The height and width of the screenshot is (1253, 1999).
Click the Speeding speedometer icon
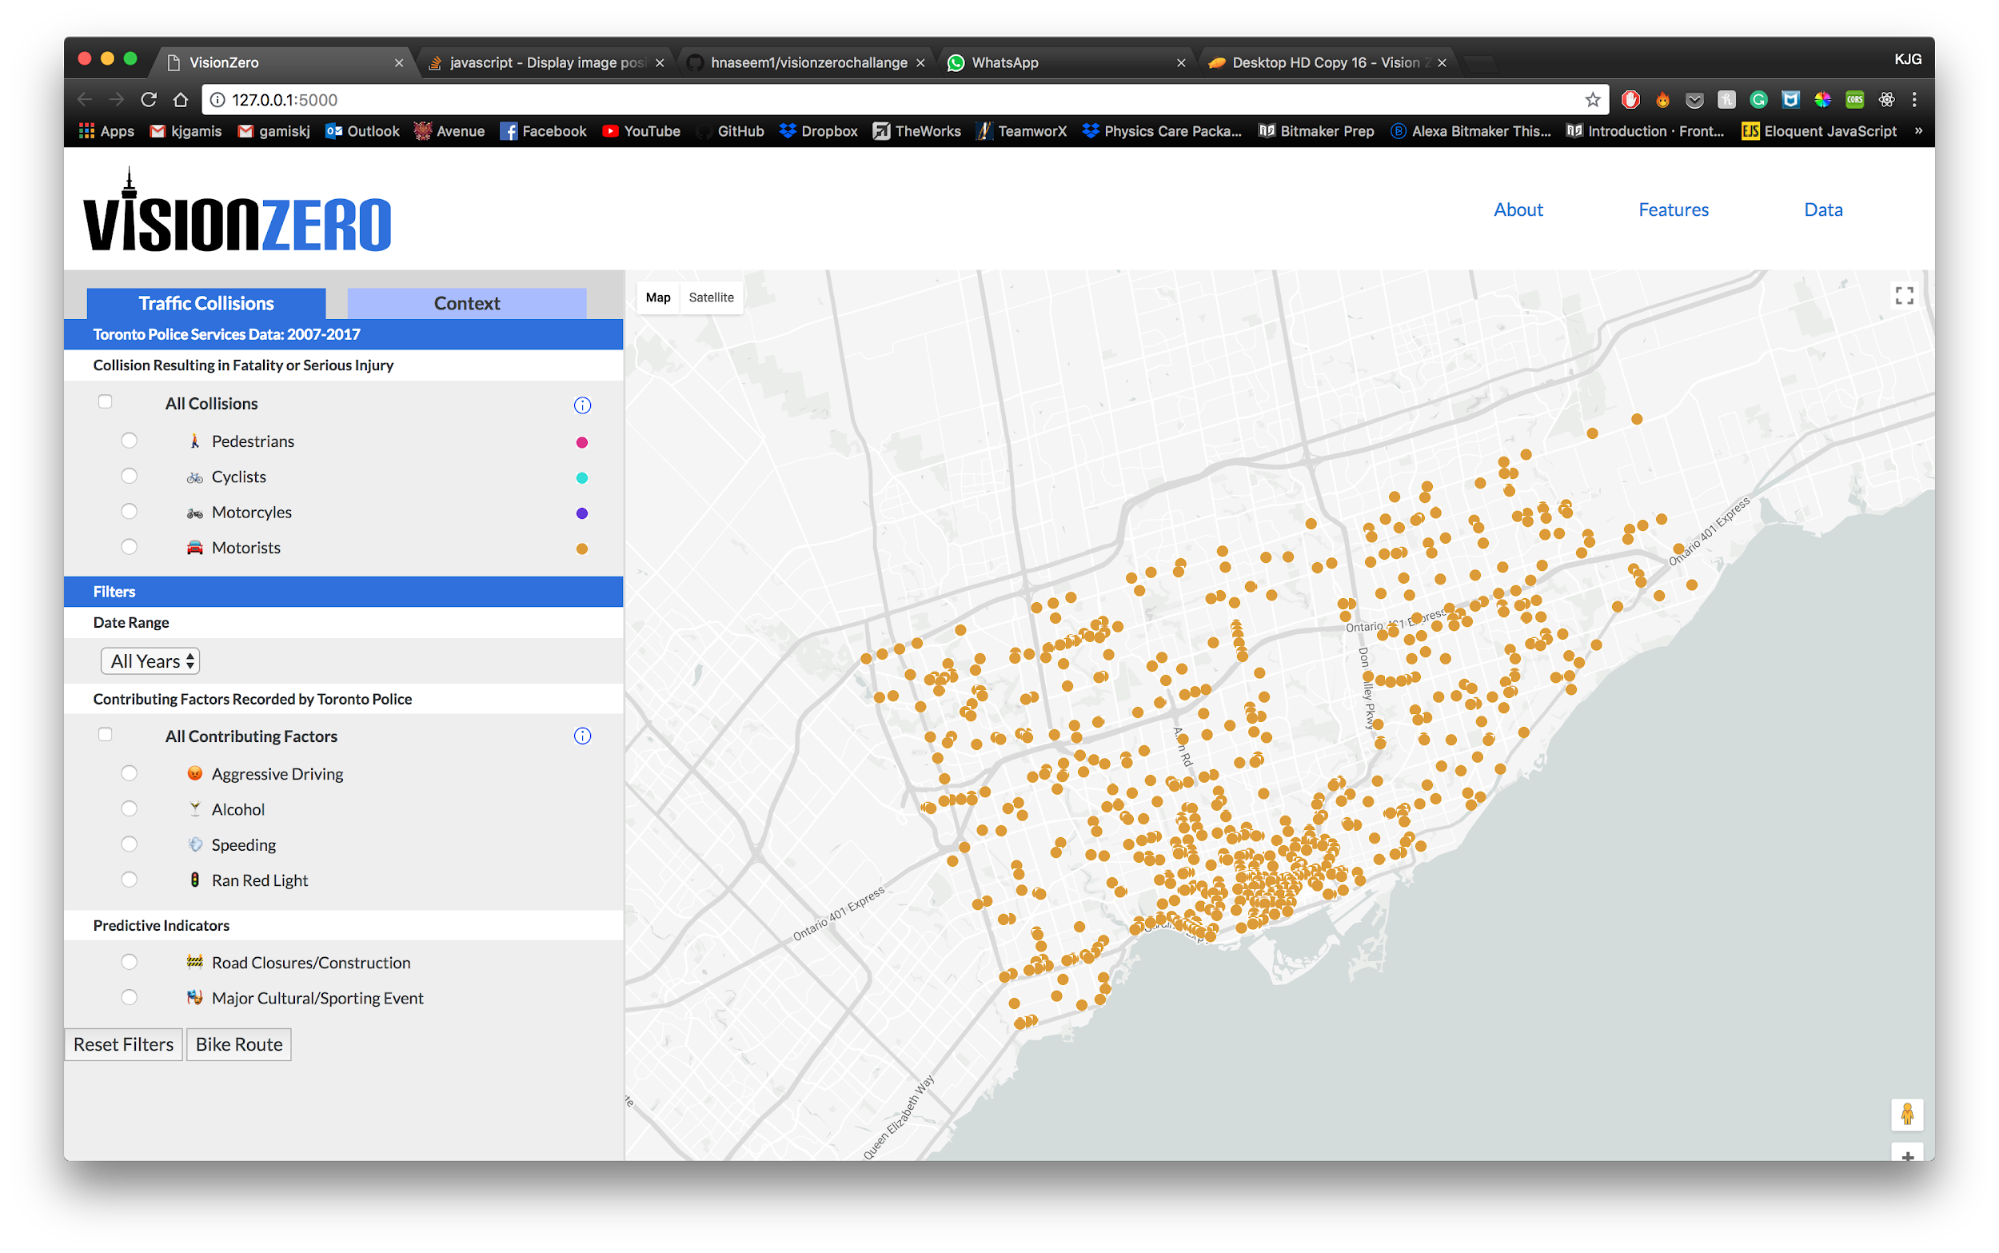[195, 844]
